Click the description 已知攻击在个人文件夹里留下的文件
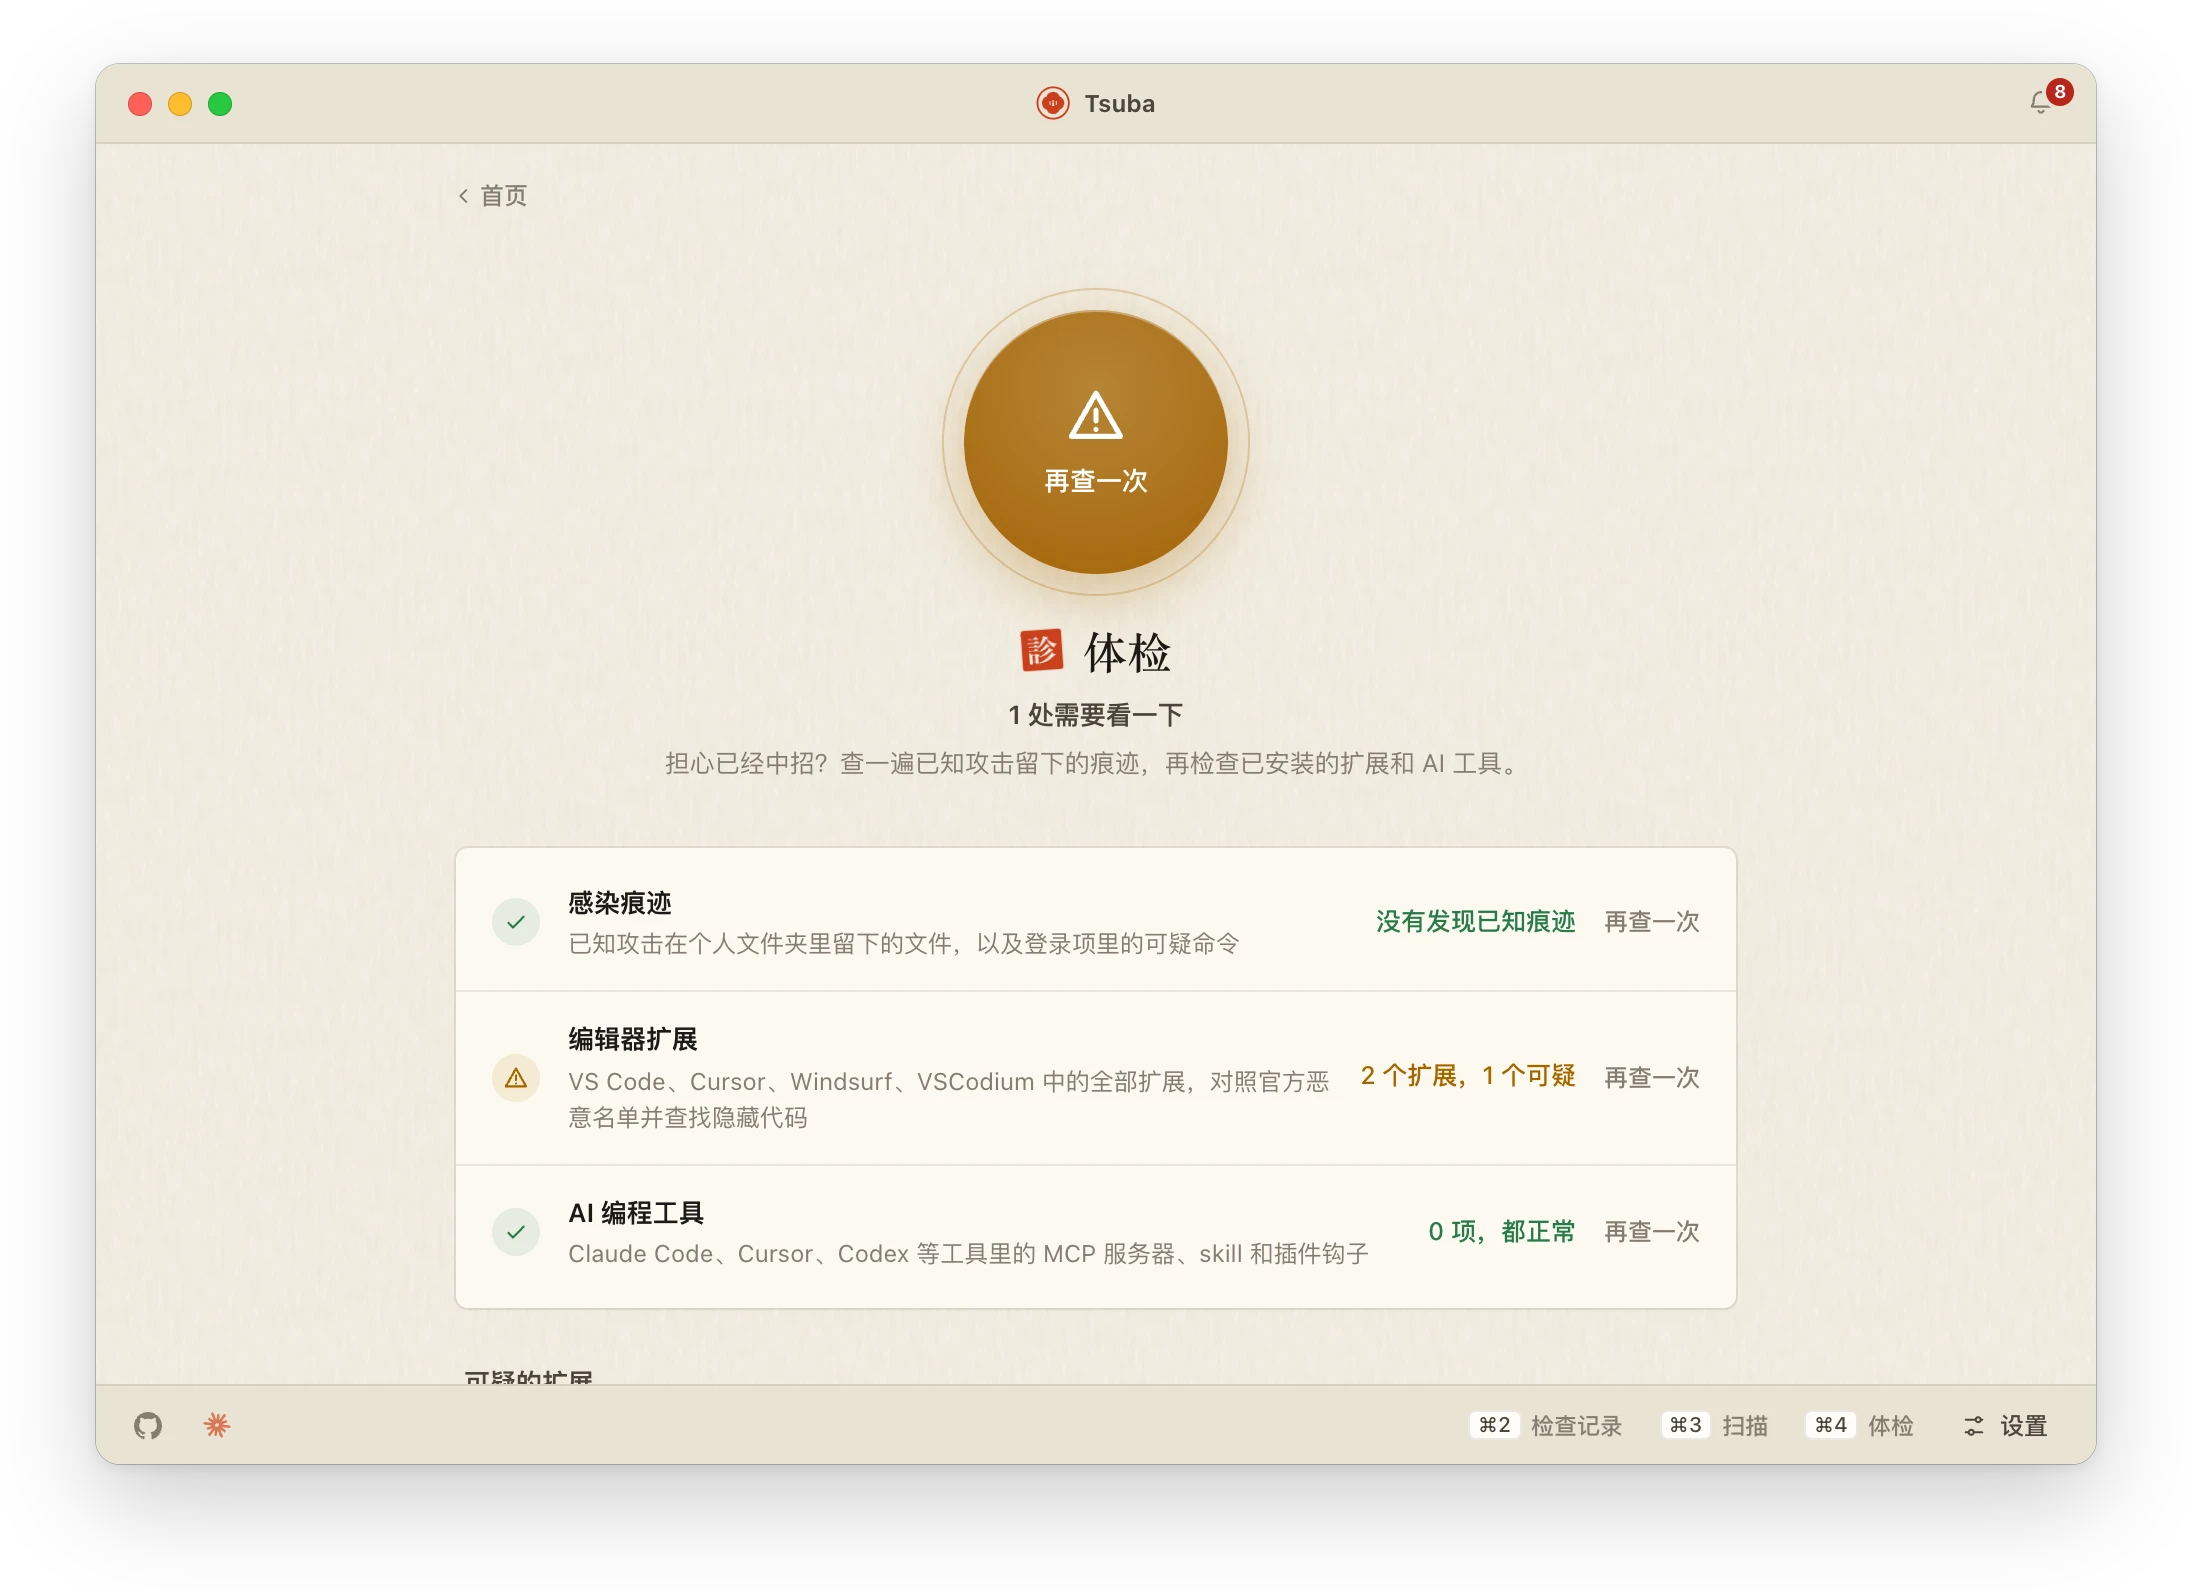 pos(903,943)
